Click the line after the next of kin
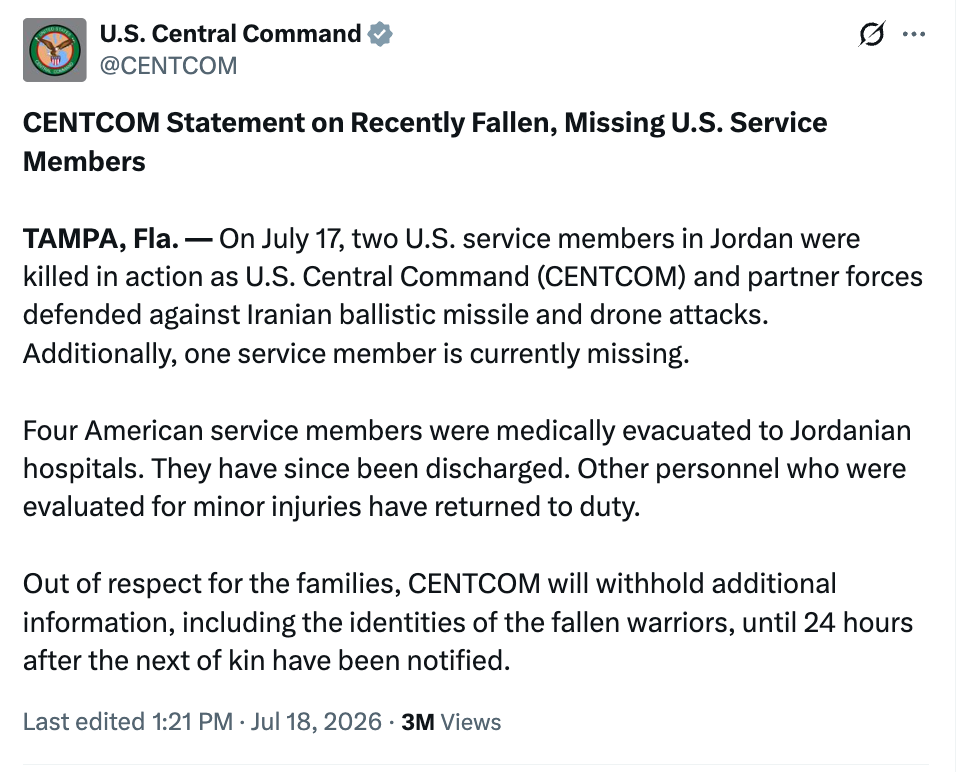 pyautogui.click(x=266, y=660)
